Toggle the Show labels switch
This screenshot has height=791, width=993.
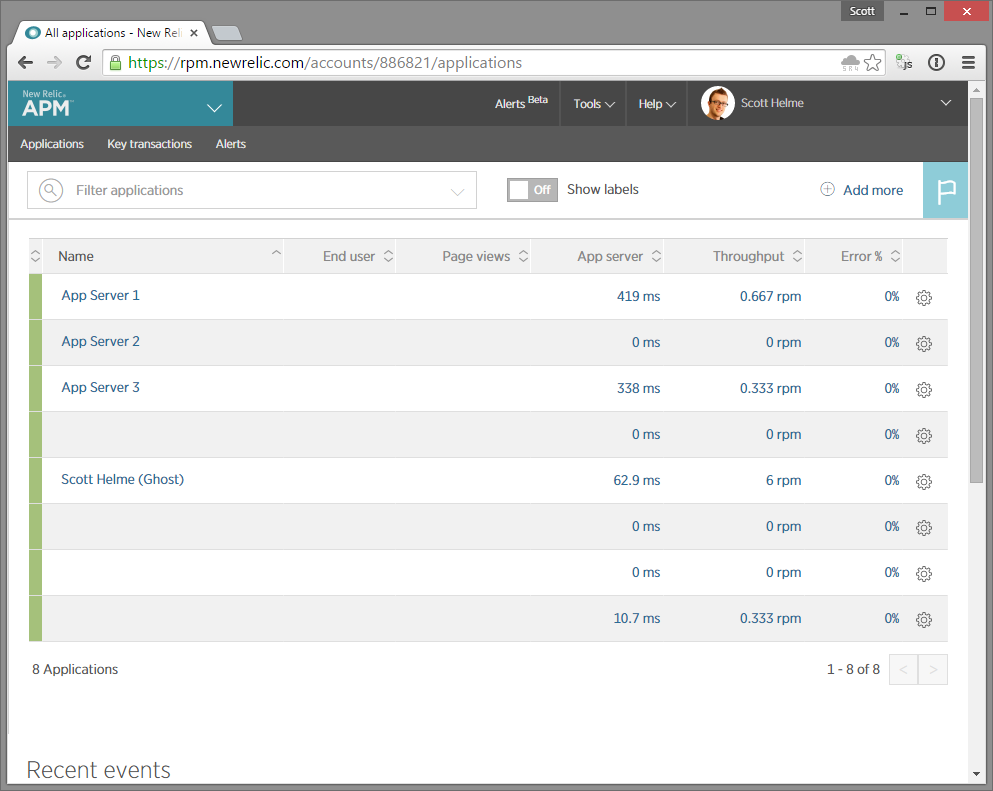click(x=531, y=190)
